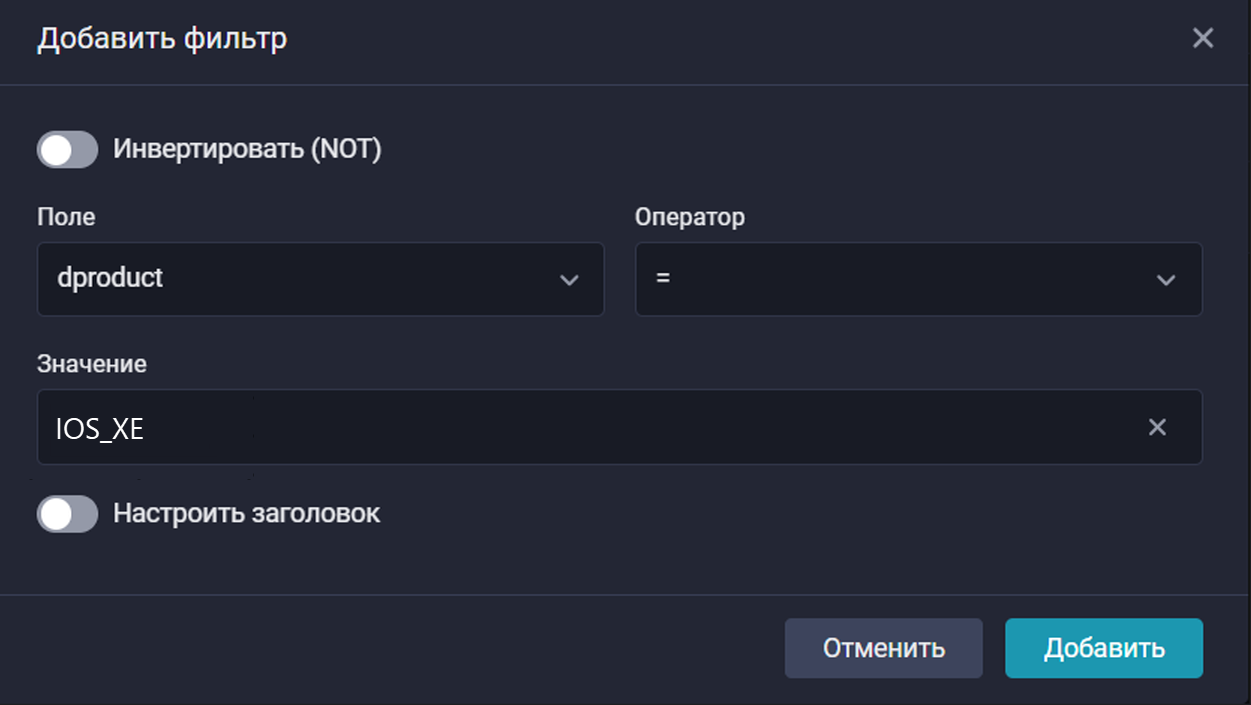The image size is (1251, 705).
Task: Select the dproduct text in the Поле combo box
Action: tap(110, 278)
